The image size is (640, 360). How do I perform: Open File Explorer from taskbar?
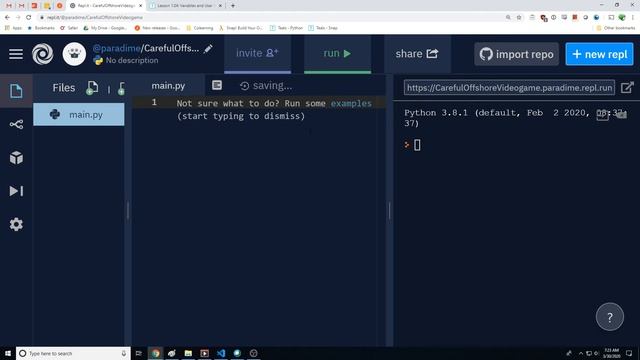188,353
